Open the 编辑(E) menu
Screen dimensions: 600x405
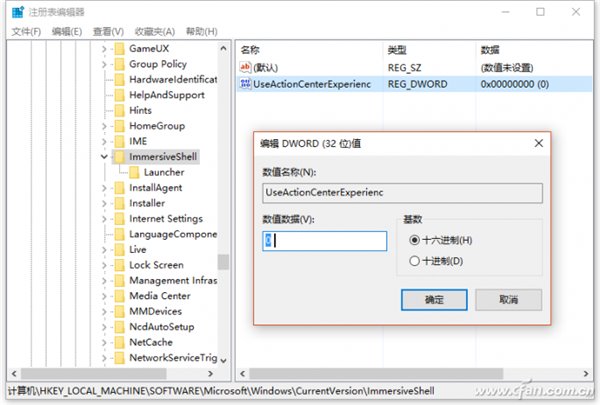click(x=67, y=31)
